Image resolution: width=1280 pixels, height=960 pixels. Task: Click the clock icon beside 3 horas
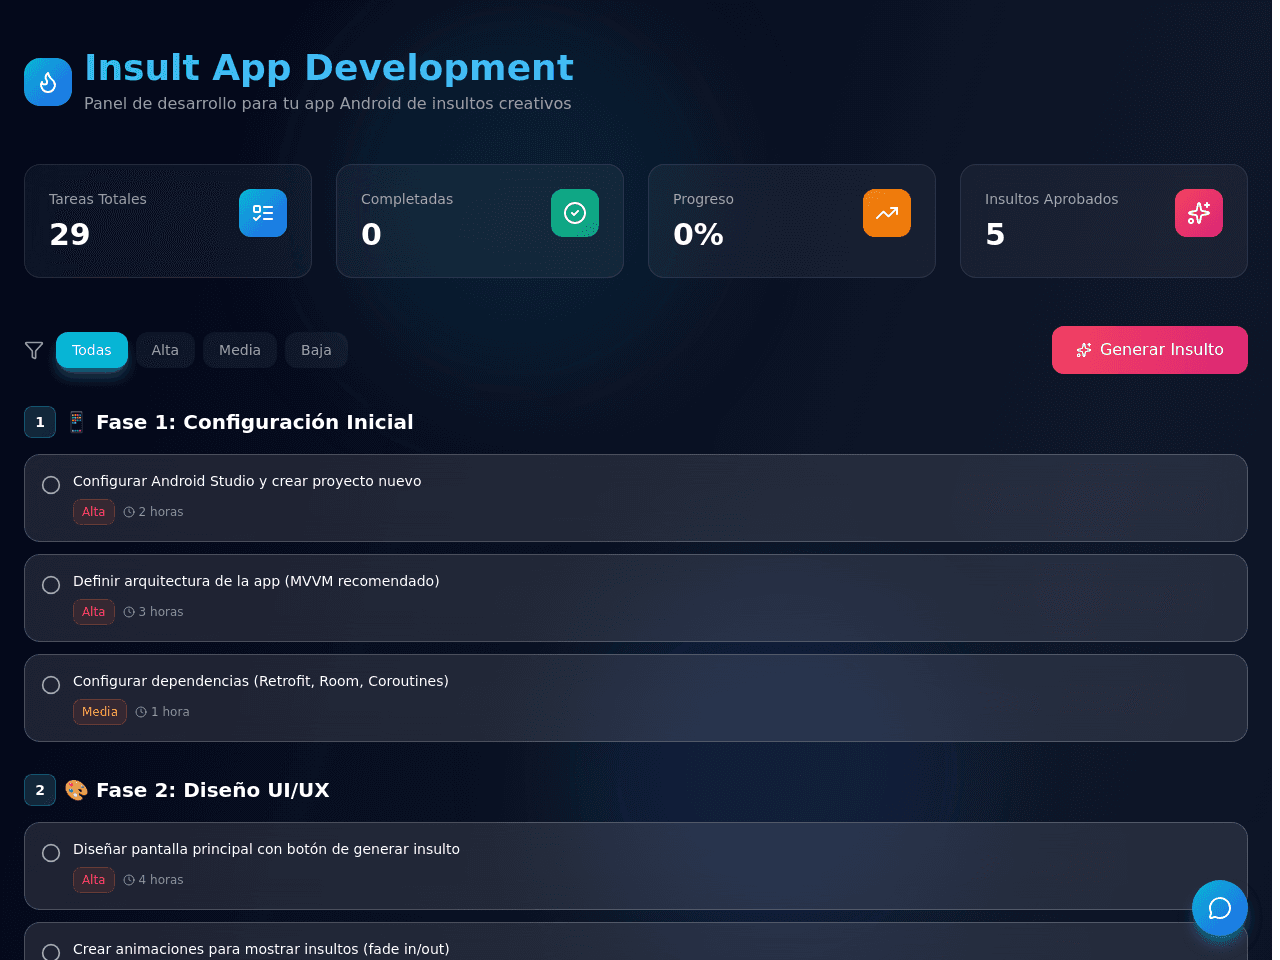tap(129, 612)
